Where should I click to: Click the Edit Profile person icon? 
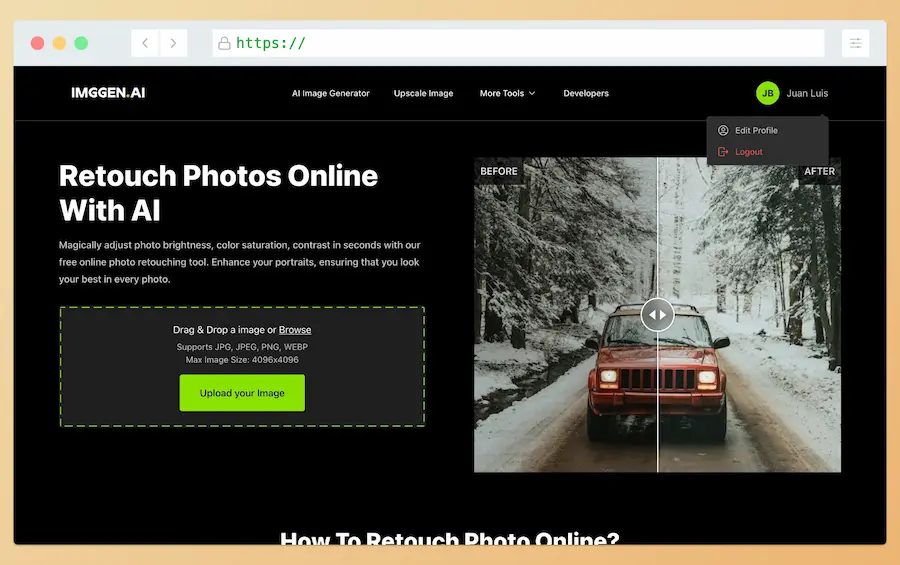coord(724,130)
